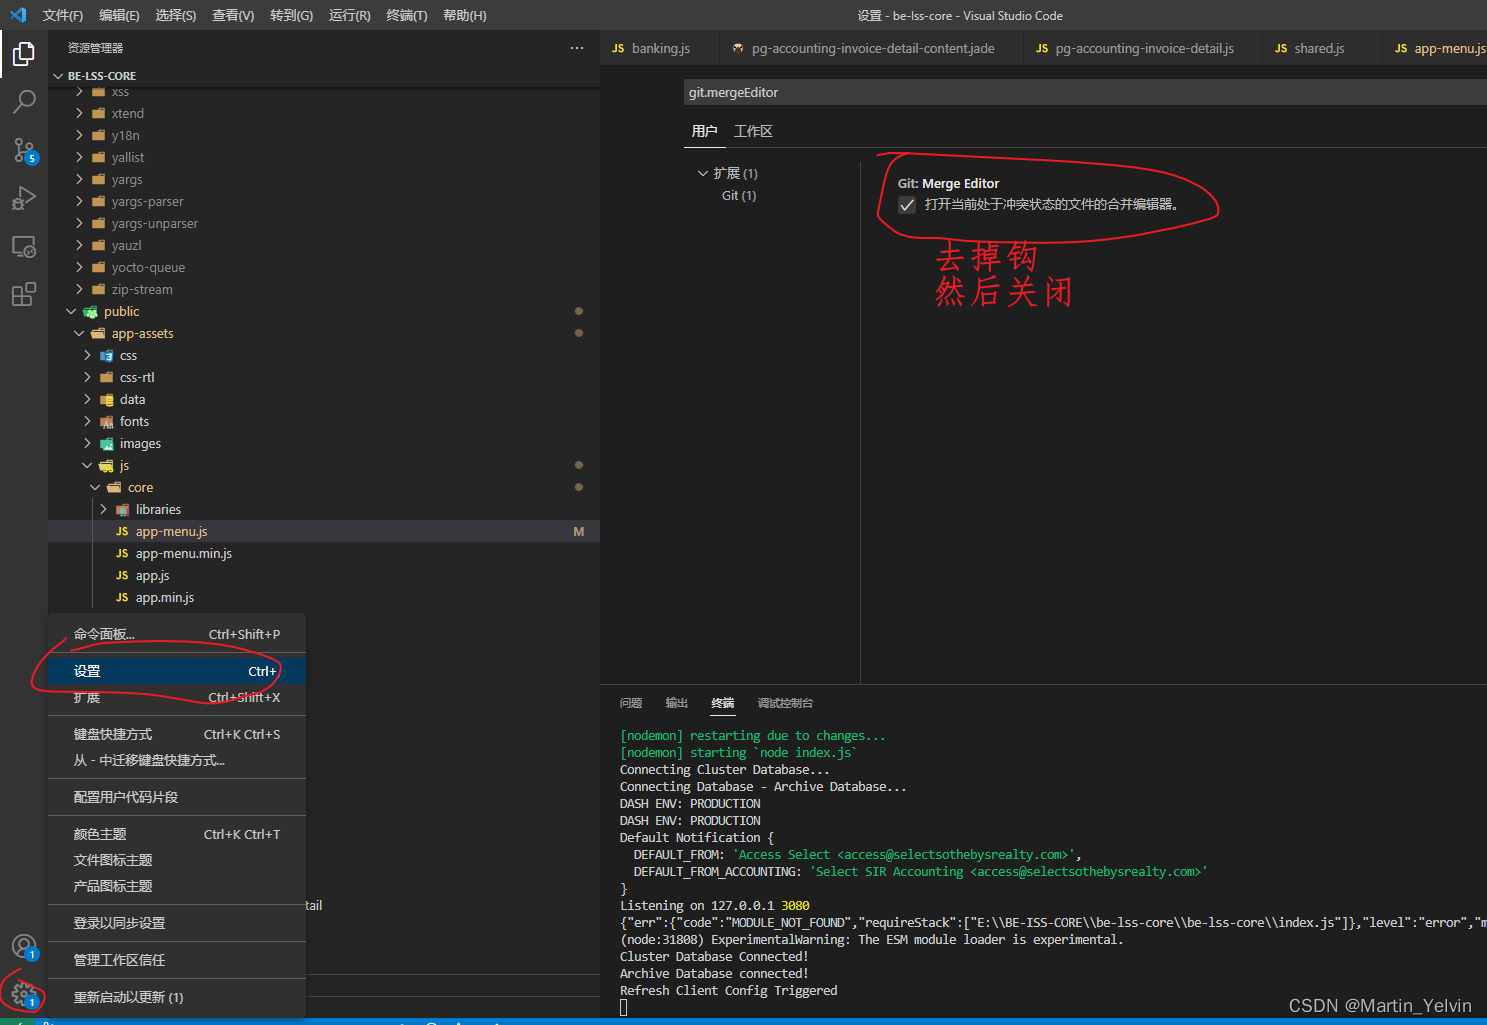The width and height of the screenshot is (1487, 1025).
Task: Select 设置 in the manage menu
Action: 177,671
